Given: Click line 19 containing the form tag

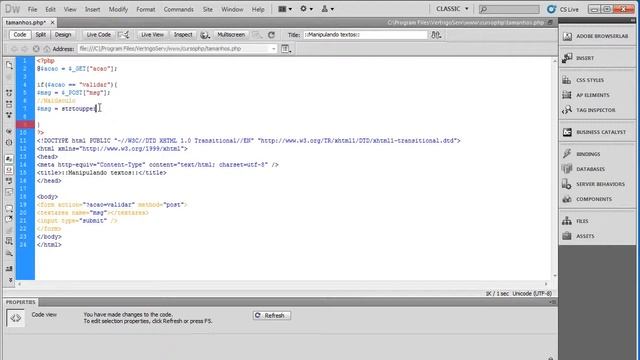Looking at the screenshot, I should (x=111, y=205).
